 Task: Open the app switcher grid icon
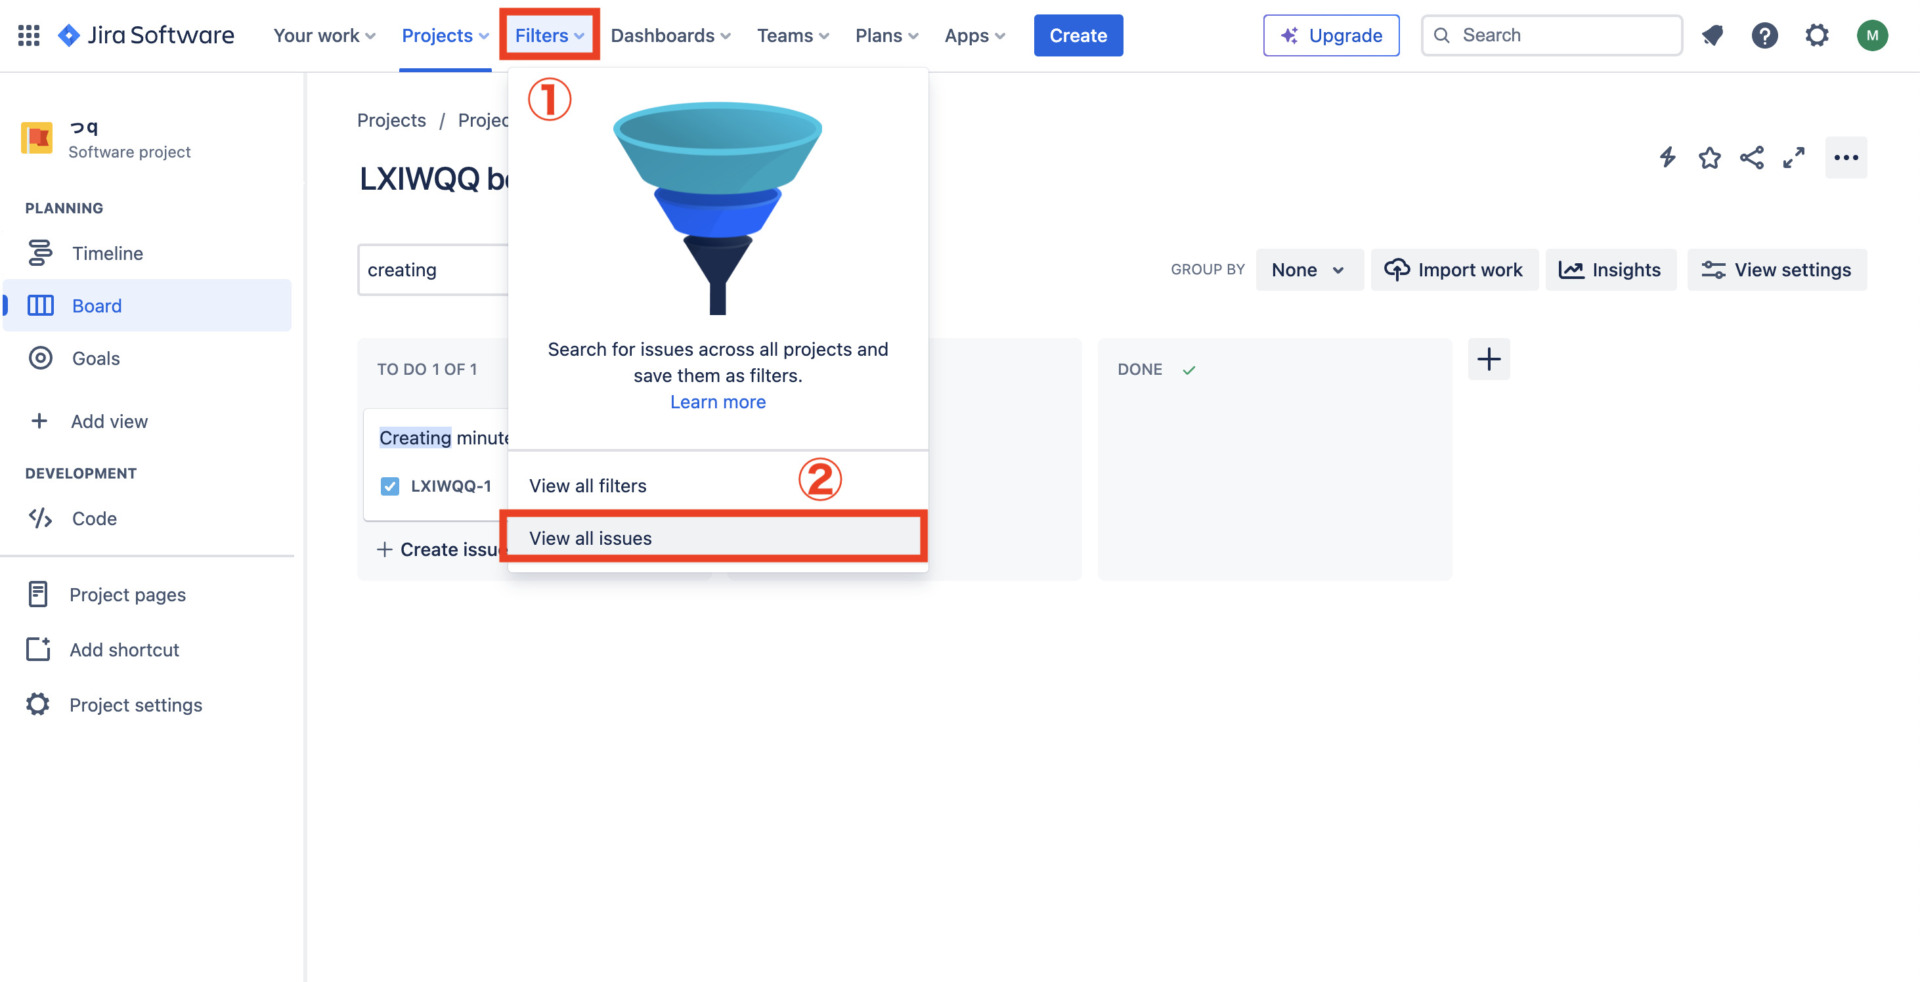[x=29, y=36]
